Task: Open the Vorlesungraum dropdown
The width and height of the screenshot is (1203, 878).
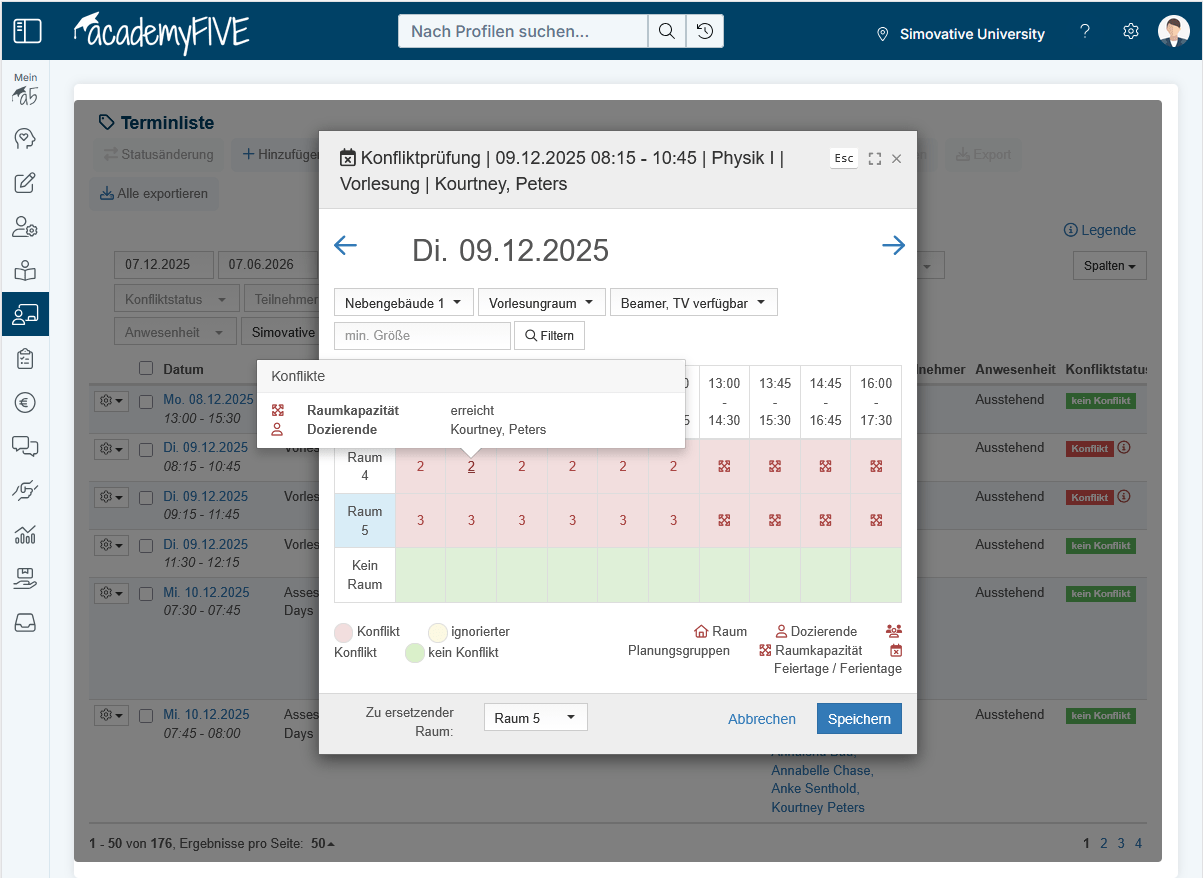Action: tap(541, 302)
